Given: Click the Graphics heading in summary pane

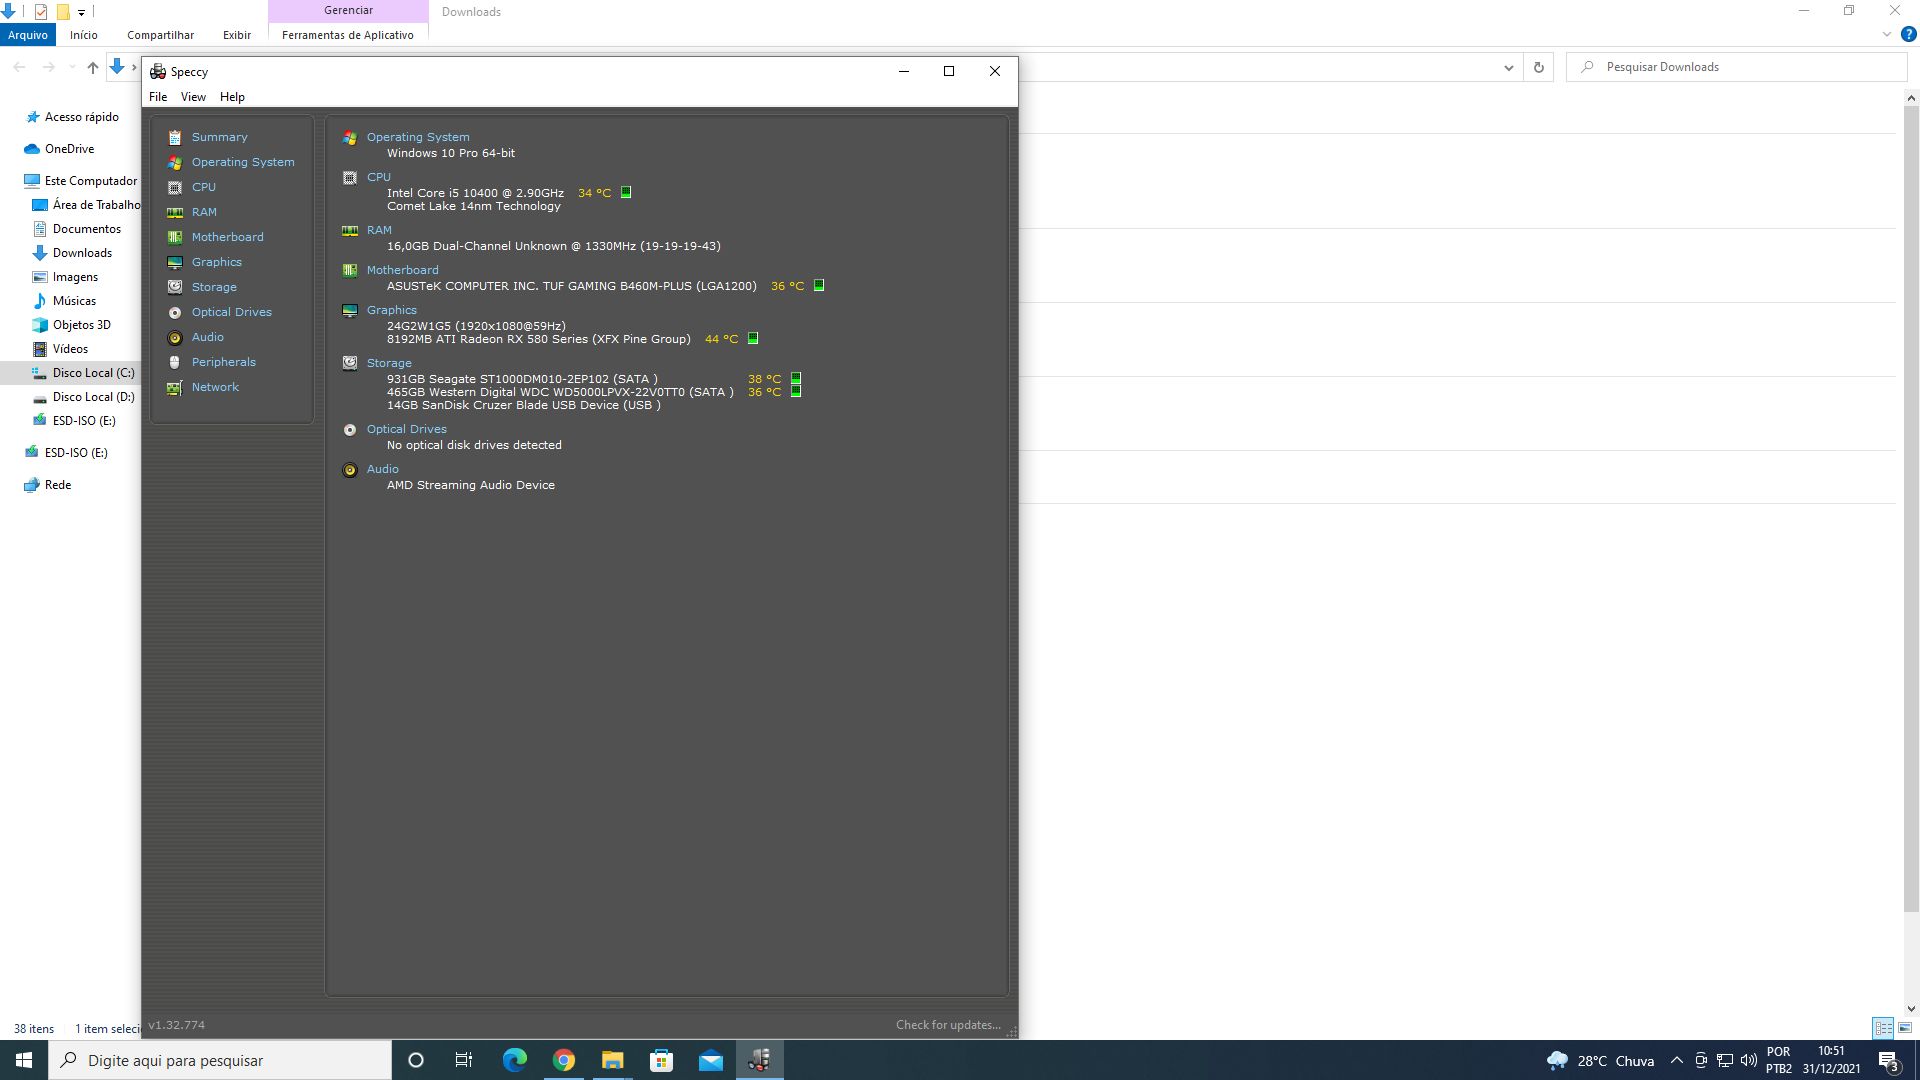Looking at the screenshot, I should click(392, 310).
